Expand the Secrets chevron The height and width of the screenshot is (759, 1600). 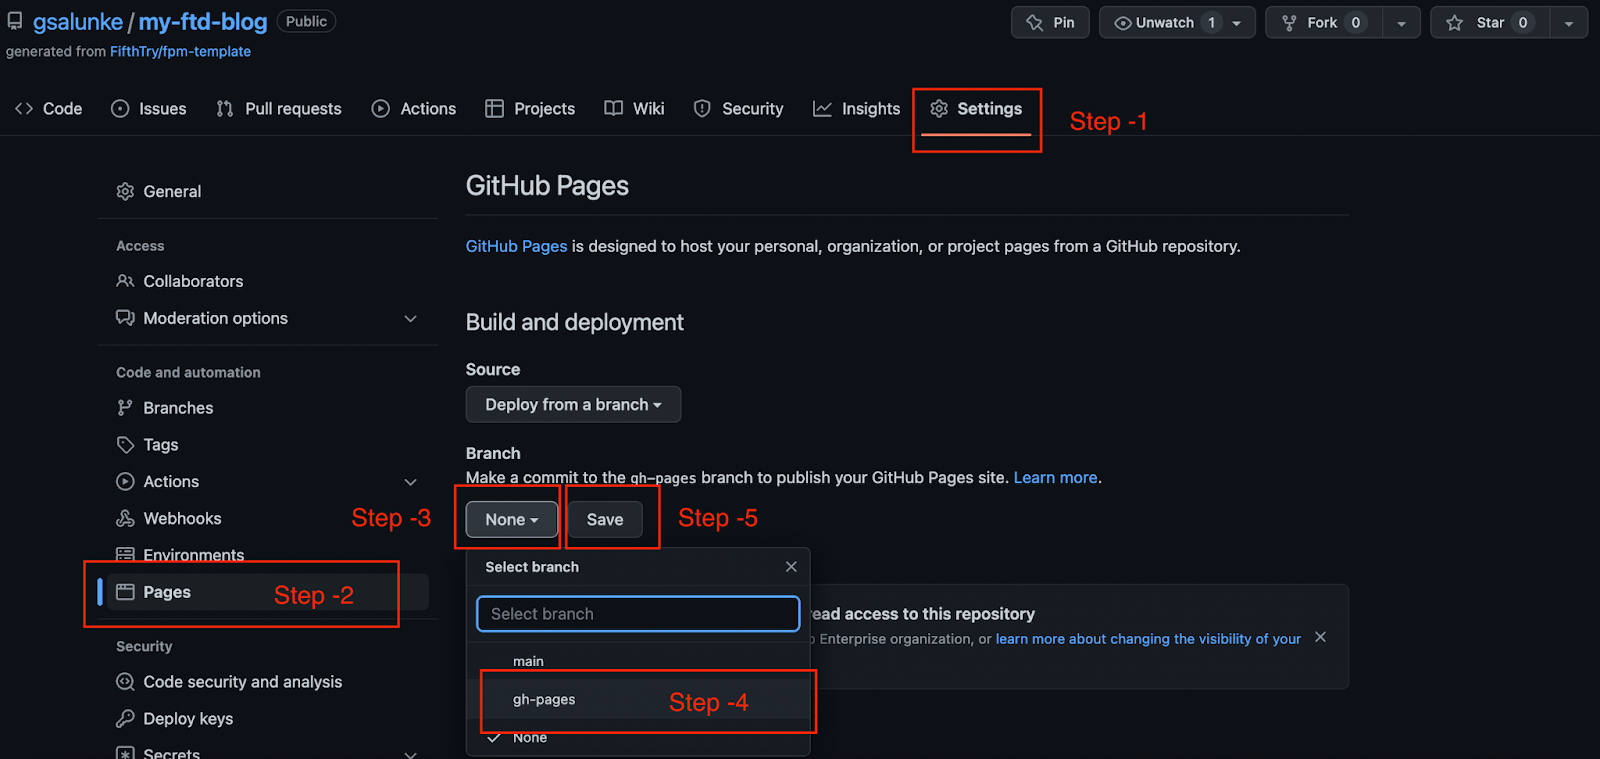click(410, 753)
